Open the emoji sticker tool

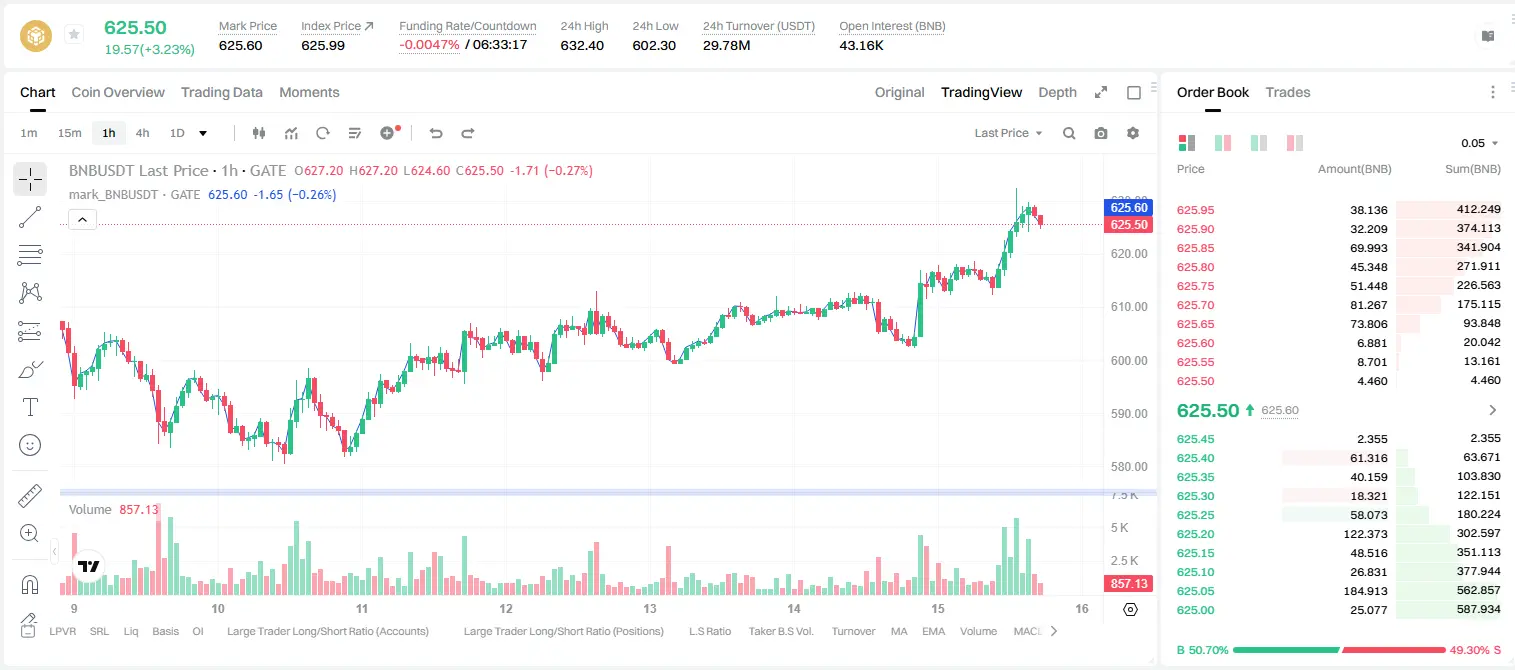point(30,445)
